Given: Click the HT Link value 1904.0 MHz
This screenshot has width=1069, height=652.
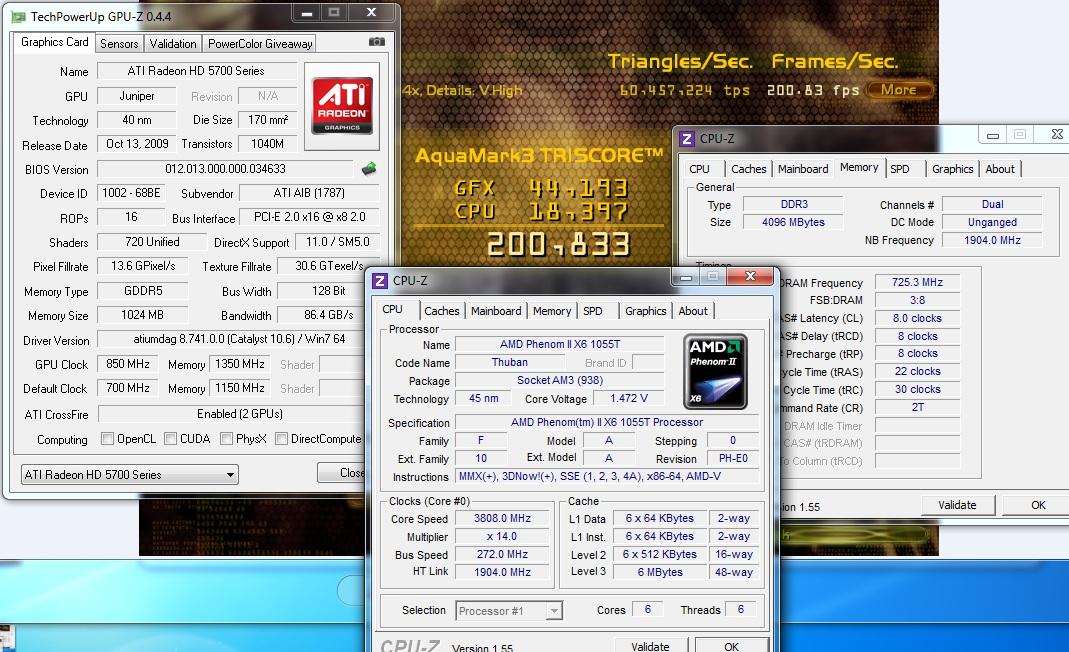Looking at the screenshot, I should (502, 572).
